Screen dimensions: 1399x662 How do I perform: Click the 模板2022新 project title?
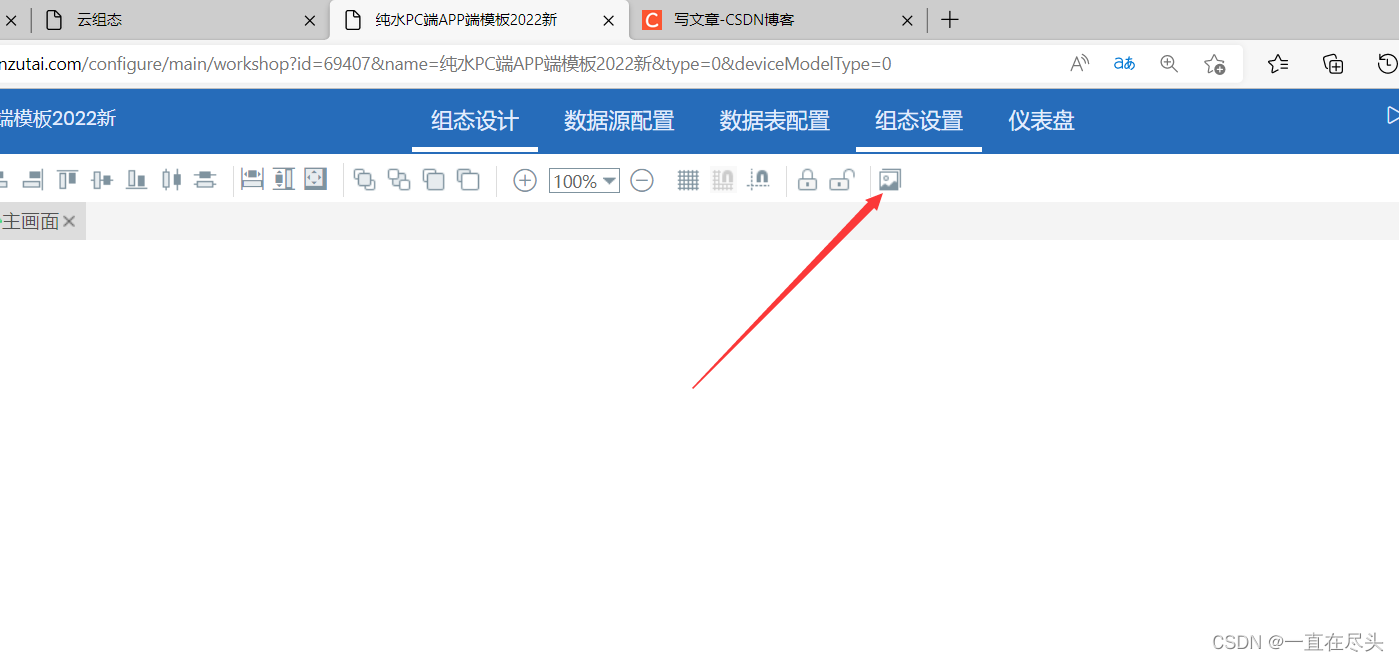pyautogui.click(x=58, y=118)
